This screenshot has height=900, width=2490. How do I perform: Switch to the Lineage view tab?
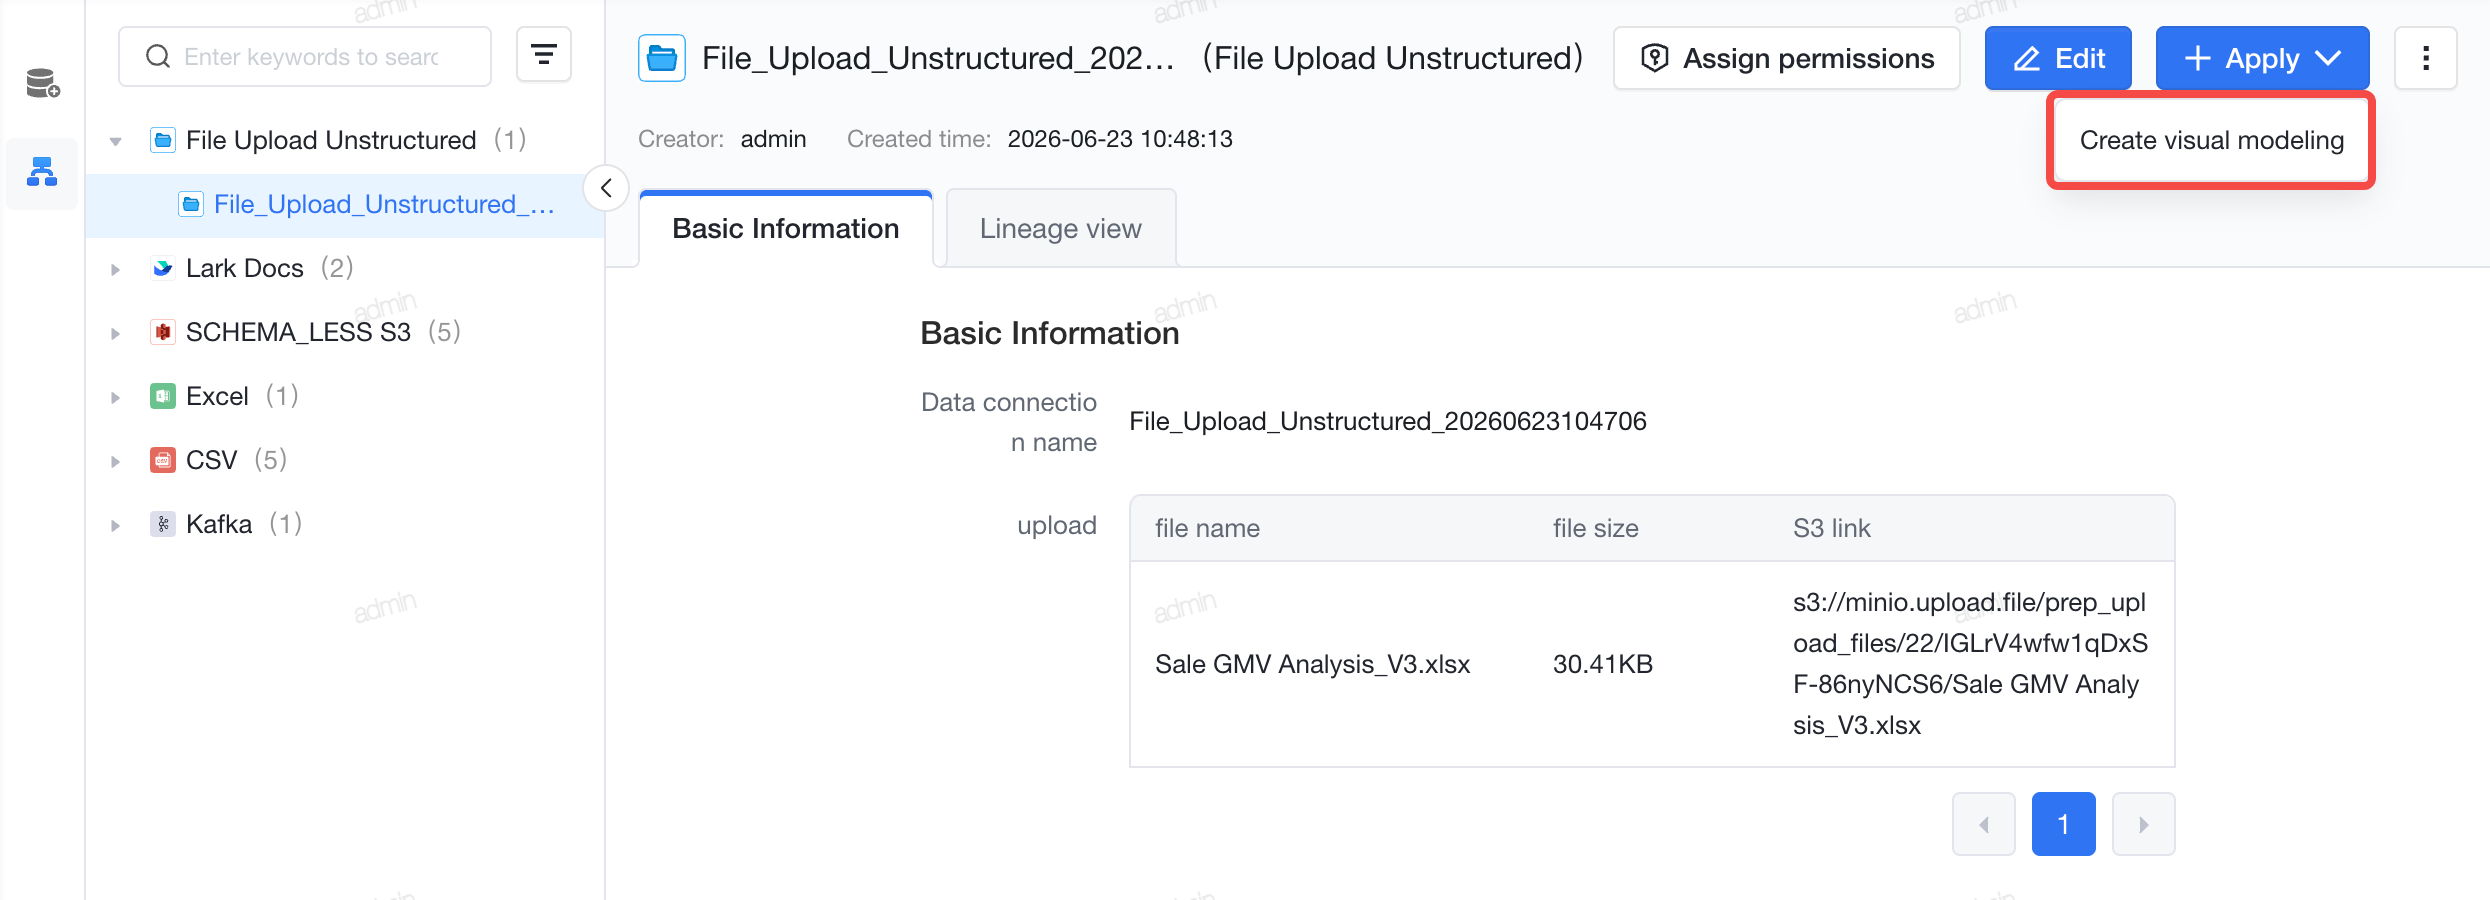[x=1060, y=228]
